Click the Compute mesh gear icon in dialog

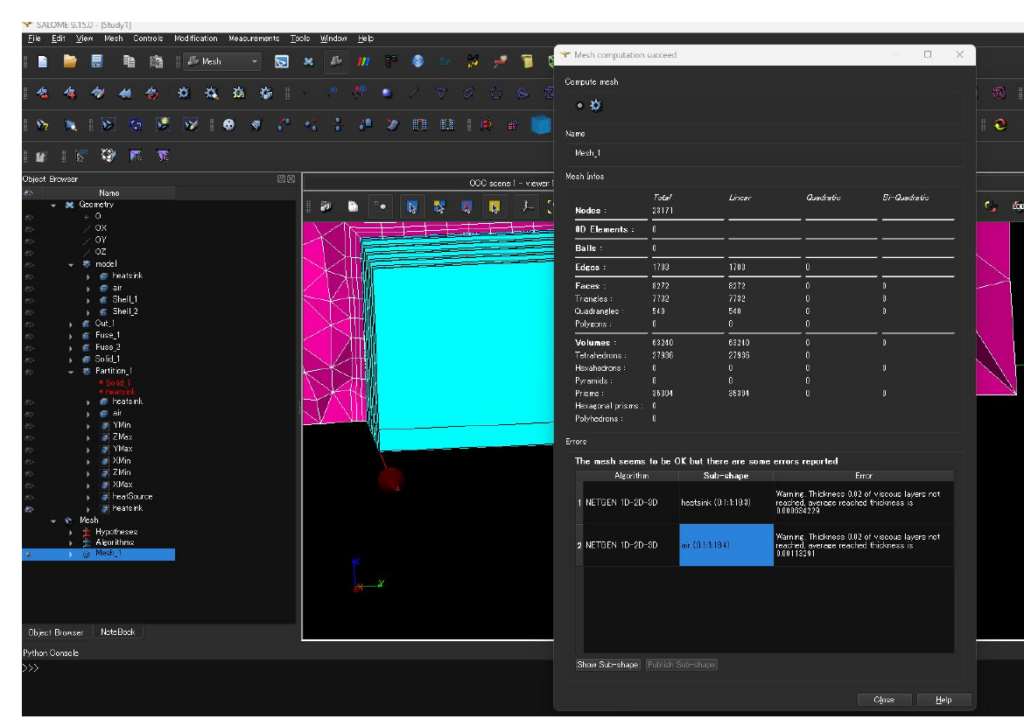pos(595,105)
